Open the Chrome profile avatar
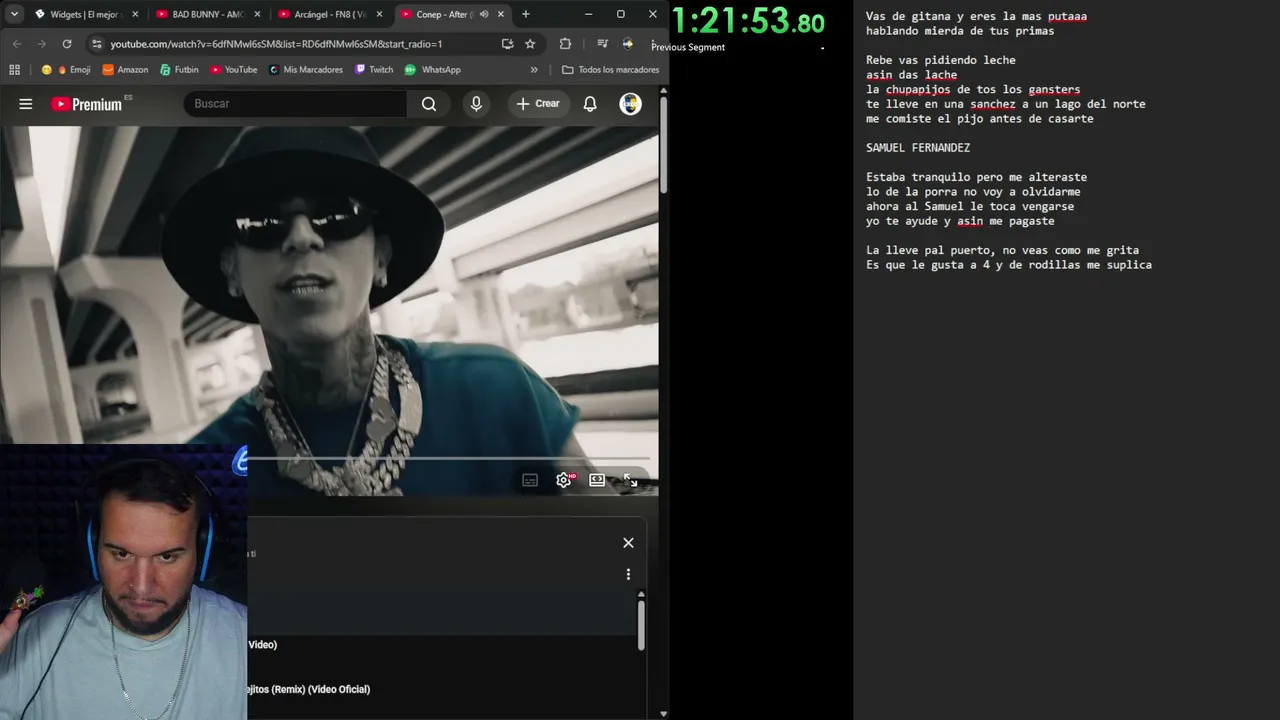Screen dimensions: 1280x720 click(x=628, y=44)
